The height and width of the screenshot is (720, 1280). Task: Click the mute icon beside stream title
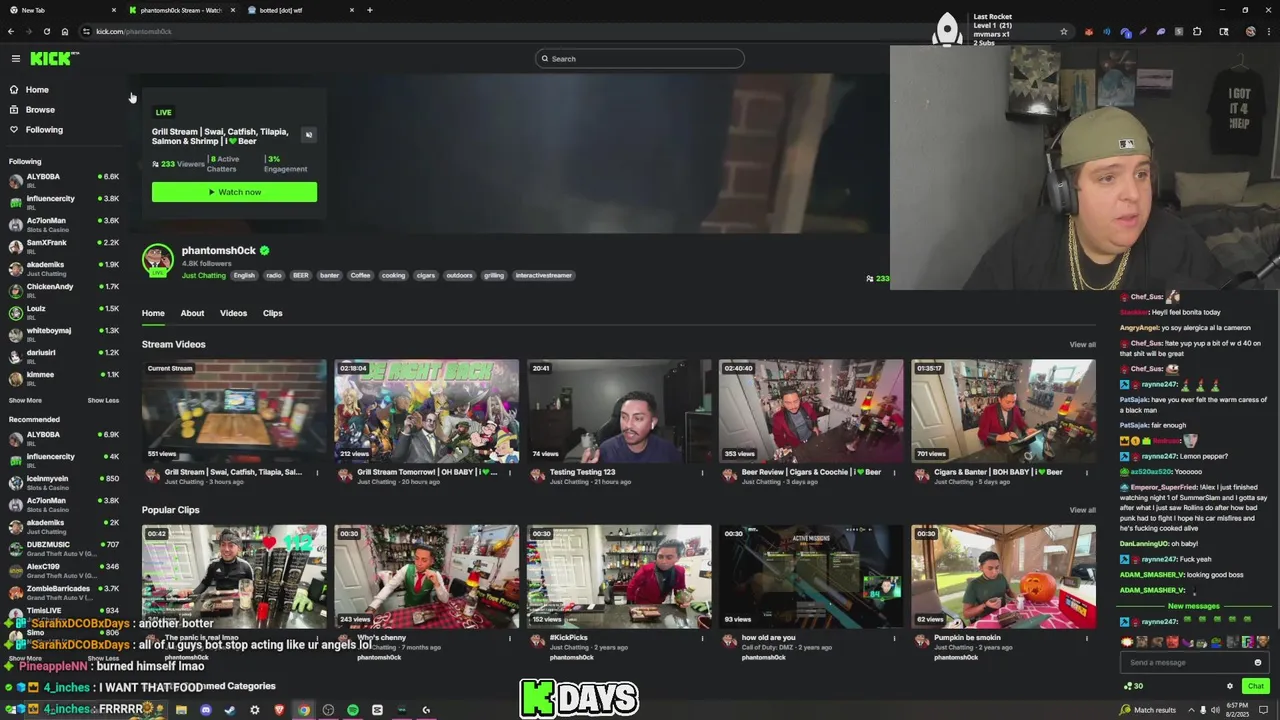pyautogui.click(x=308, y=135)
